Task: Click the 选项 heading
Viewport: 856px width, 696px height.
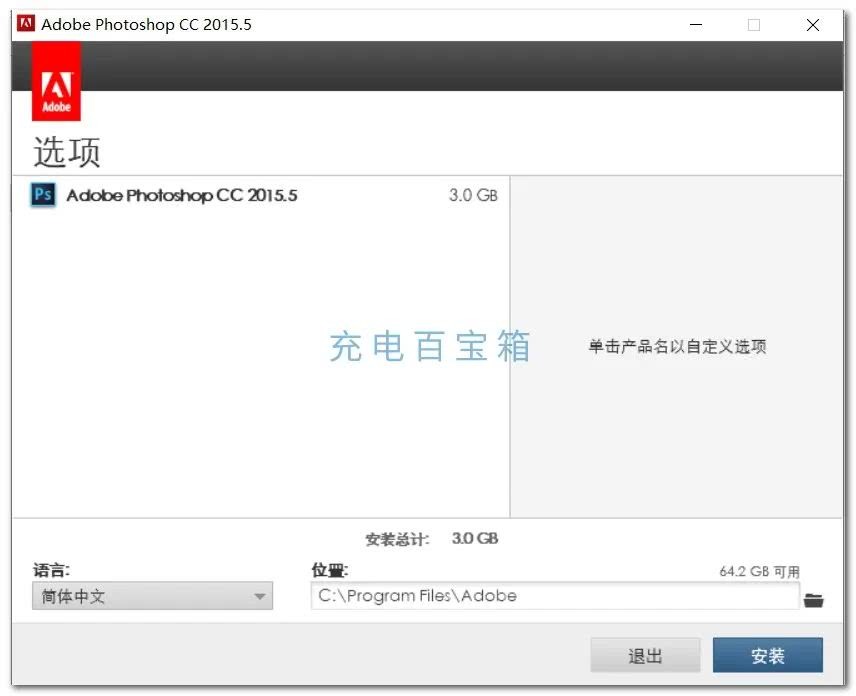Action: [x=67, y=151]
